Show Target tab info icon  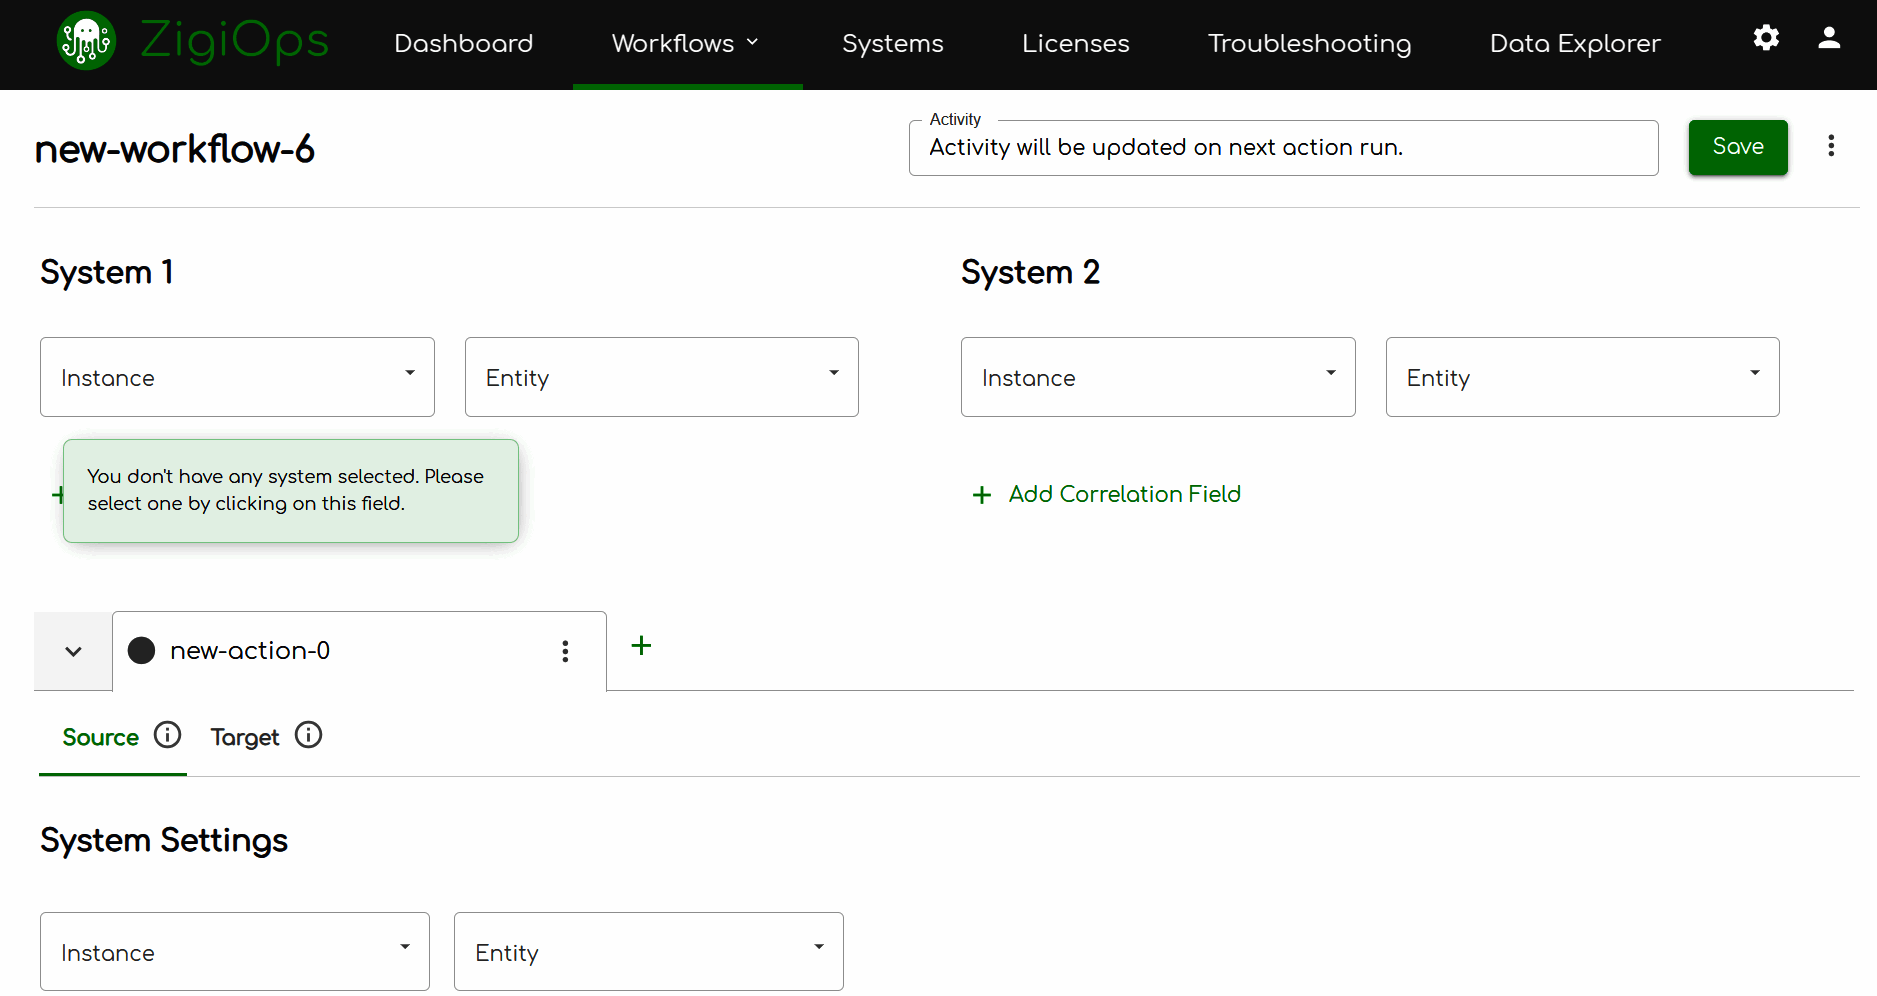[309, 736]
